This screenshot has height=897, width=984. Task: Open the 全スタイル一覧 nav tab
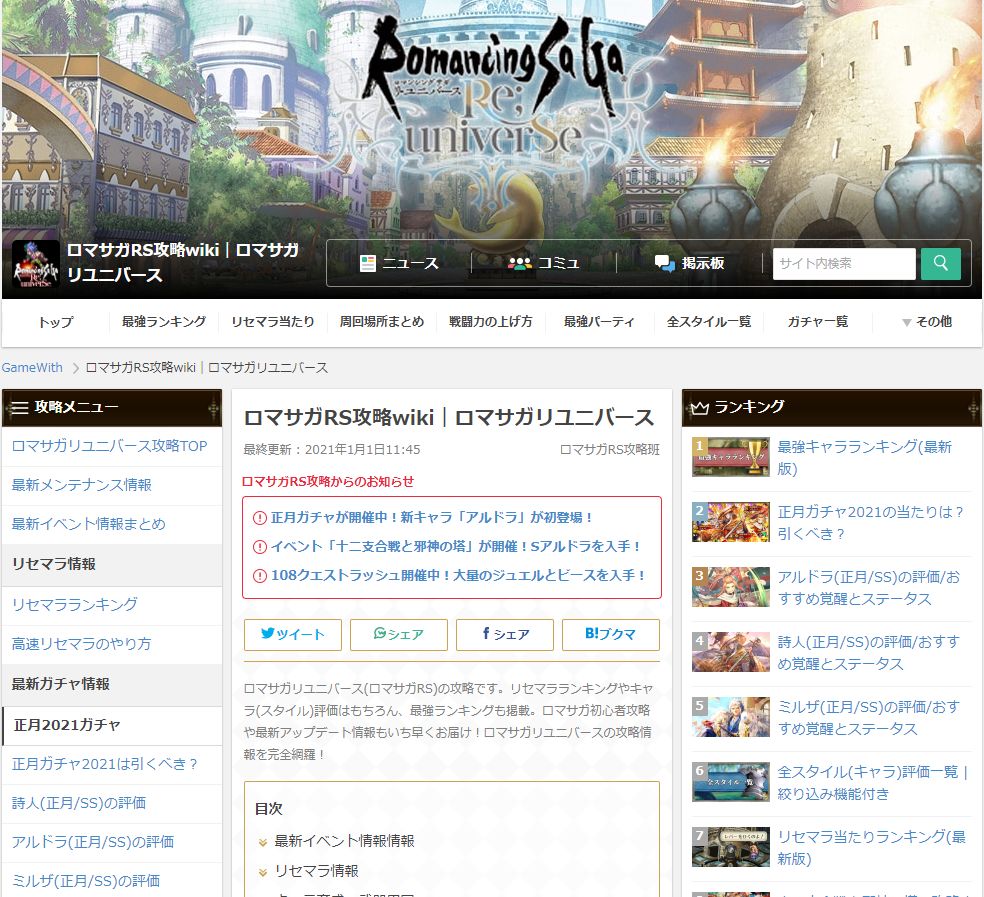(709, 322)
